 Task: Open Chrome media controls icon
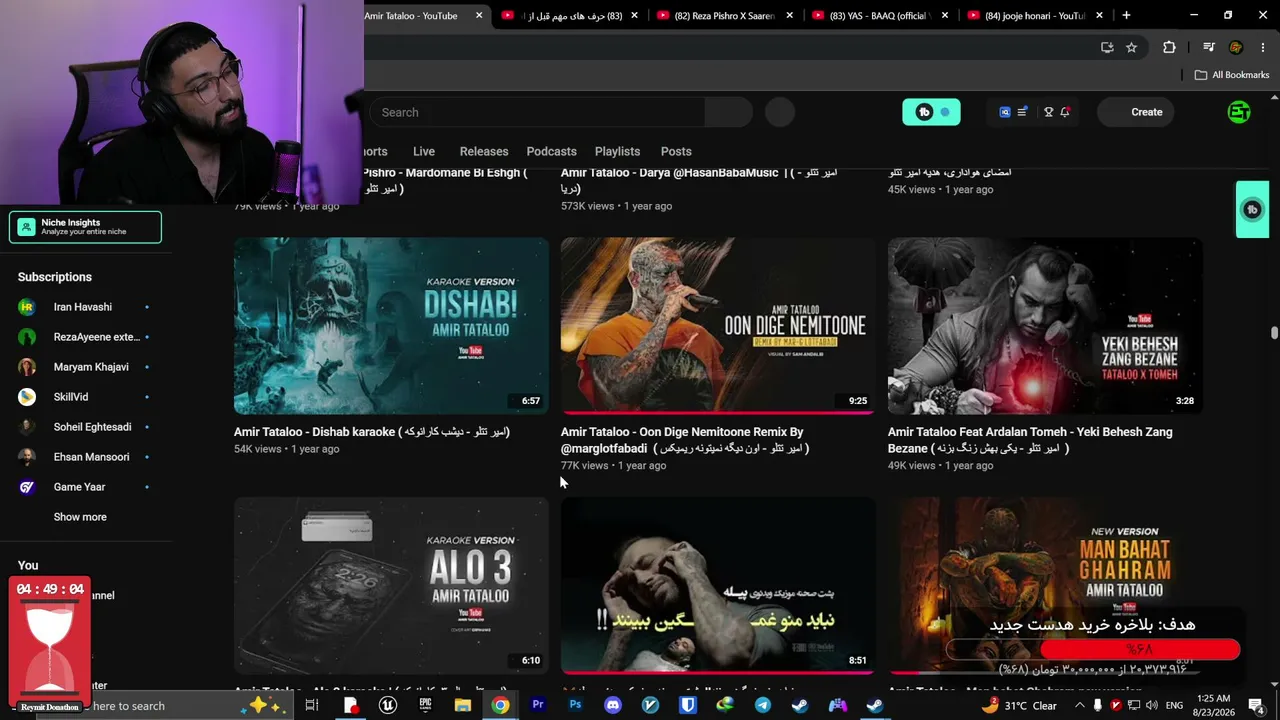click(1209, 47)
